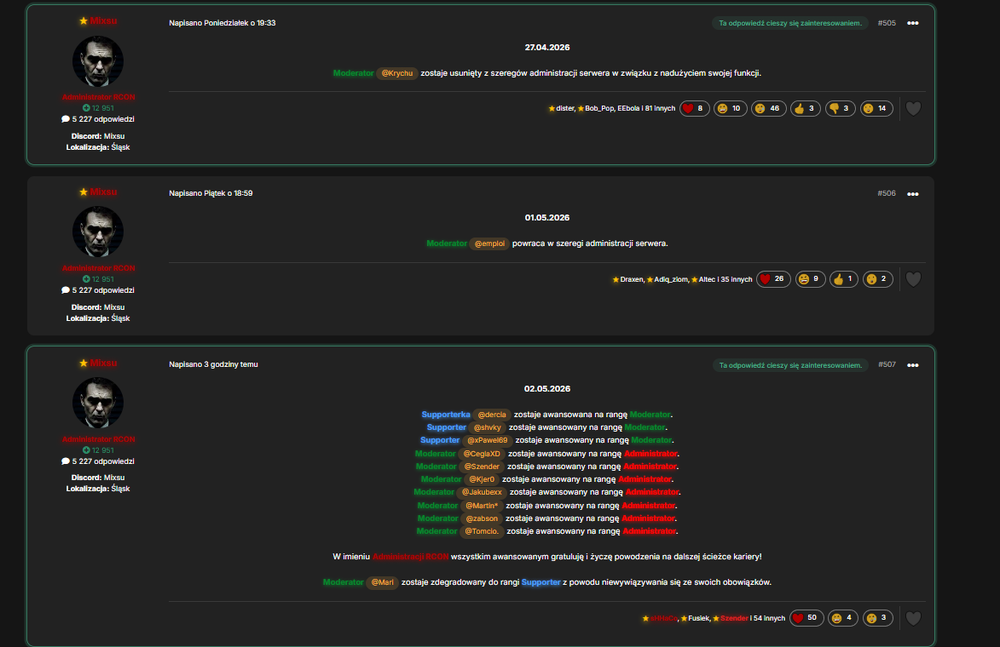Click the surprised emoji reaction with 14
Viewport: 1000px width, 647px height.
click(x=876, y=108)
